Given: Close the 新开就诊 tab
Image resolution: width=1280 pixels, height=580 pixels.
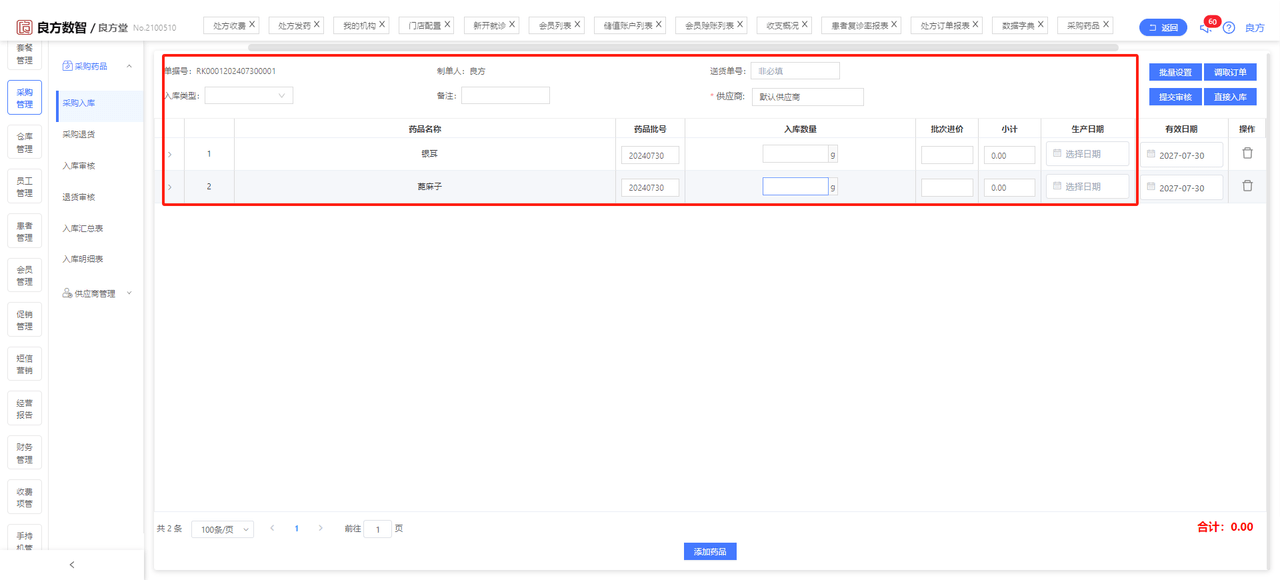Looking at the screenshot, I should pyautogui.click(x=512, y=24).
